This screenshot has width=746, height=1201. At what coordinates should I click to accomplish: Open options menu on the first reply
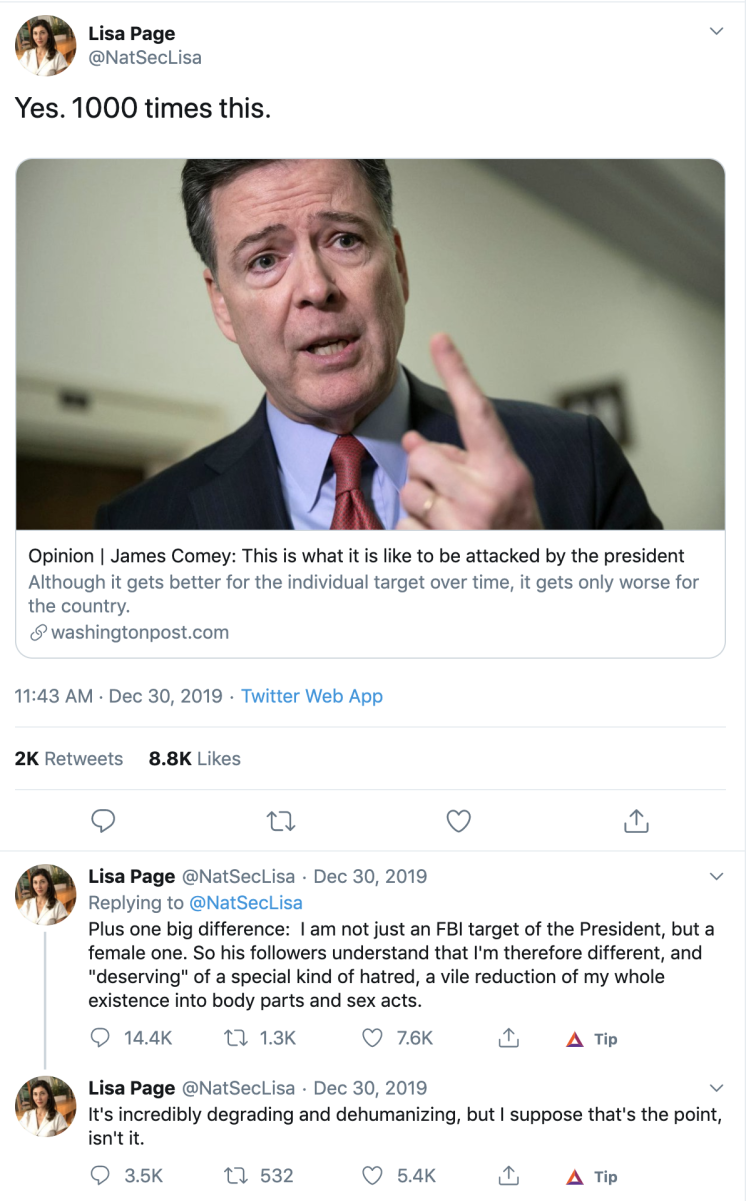pos(716,875)
